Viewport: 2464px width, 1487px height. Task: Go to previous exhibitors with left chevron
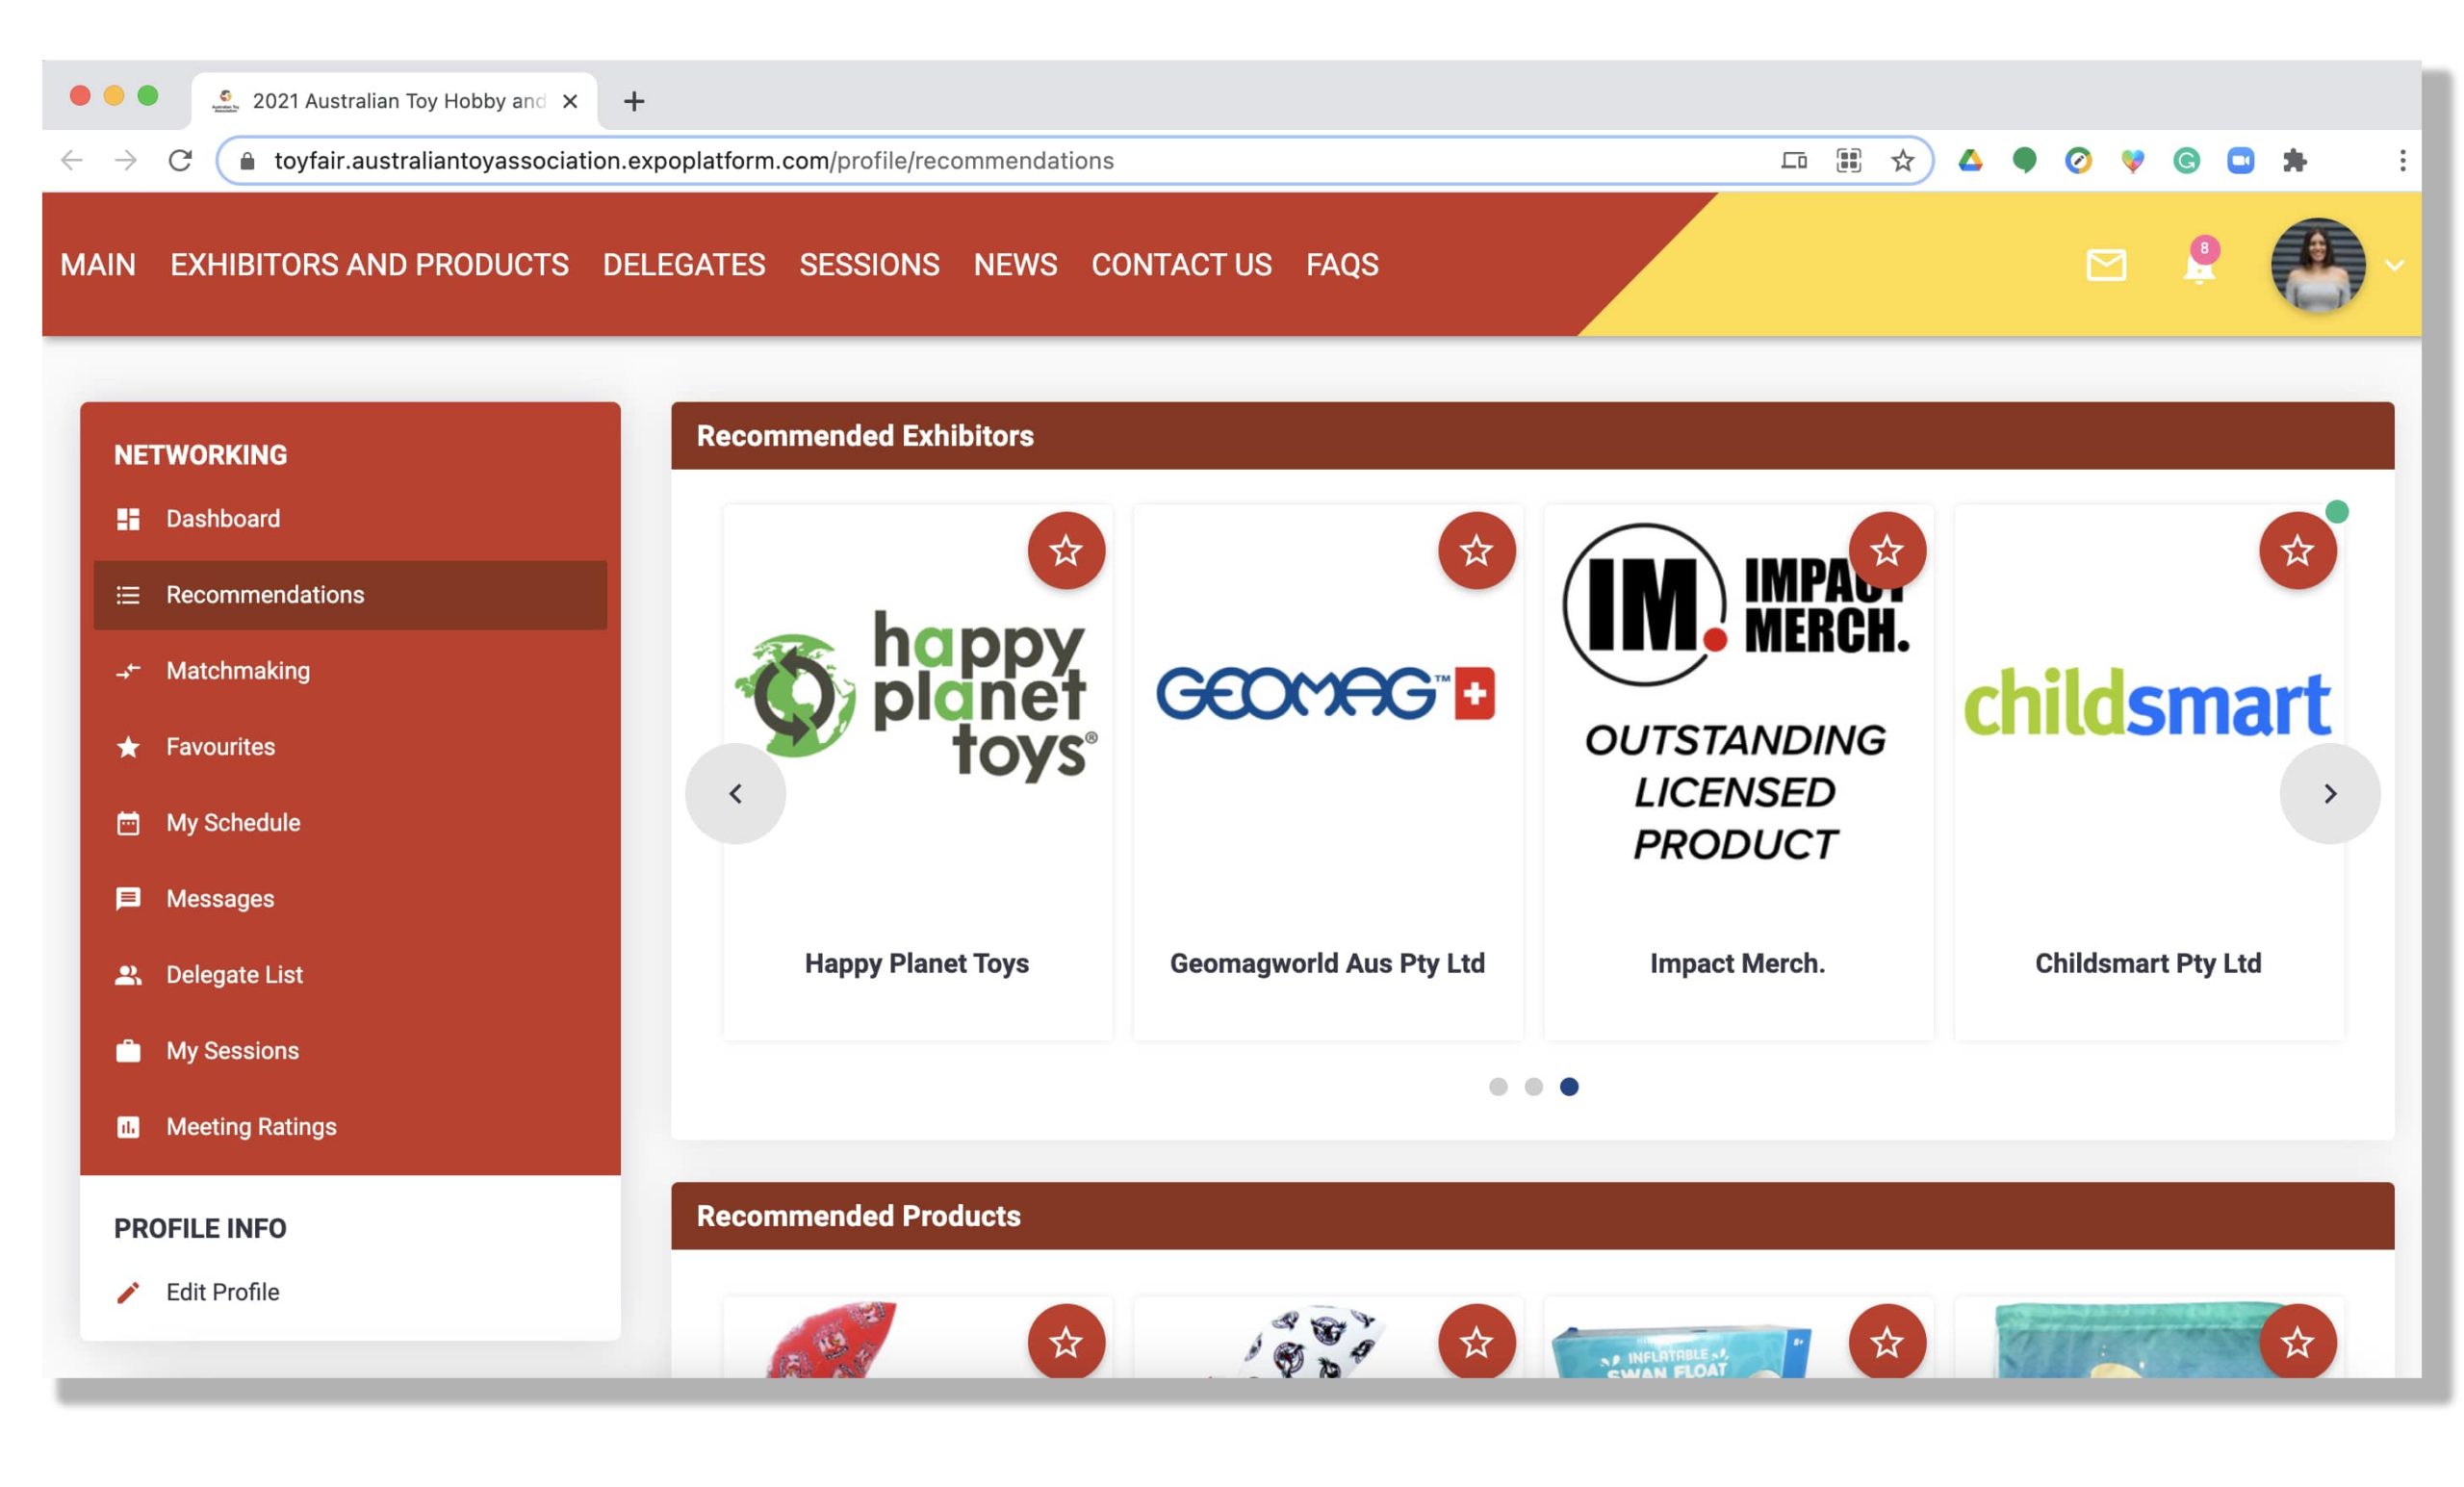tap(735, 793)
